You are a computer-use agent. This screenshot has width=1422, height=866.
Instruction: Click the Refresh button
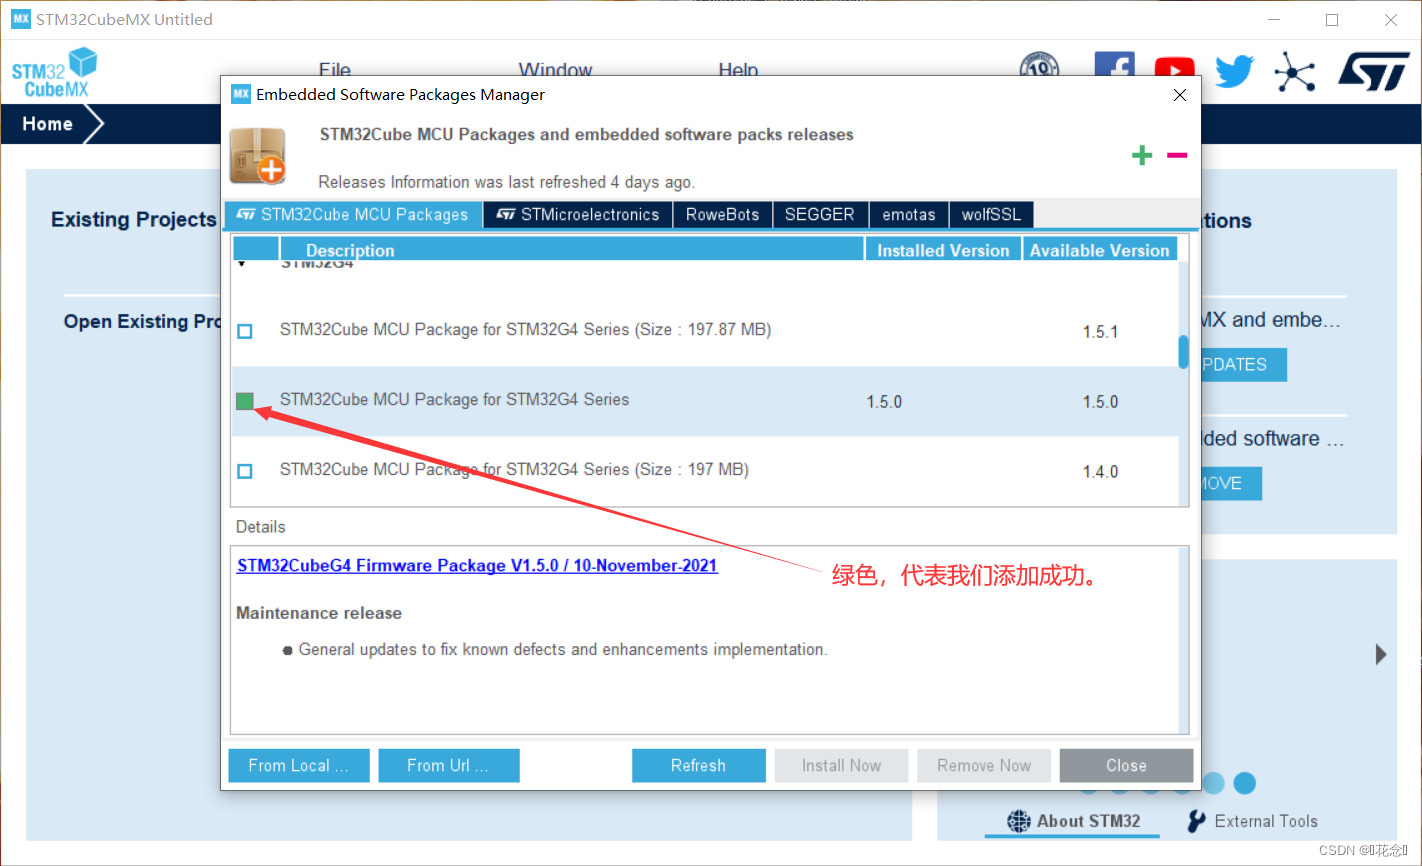[x=698, y=766]
